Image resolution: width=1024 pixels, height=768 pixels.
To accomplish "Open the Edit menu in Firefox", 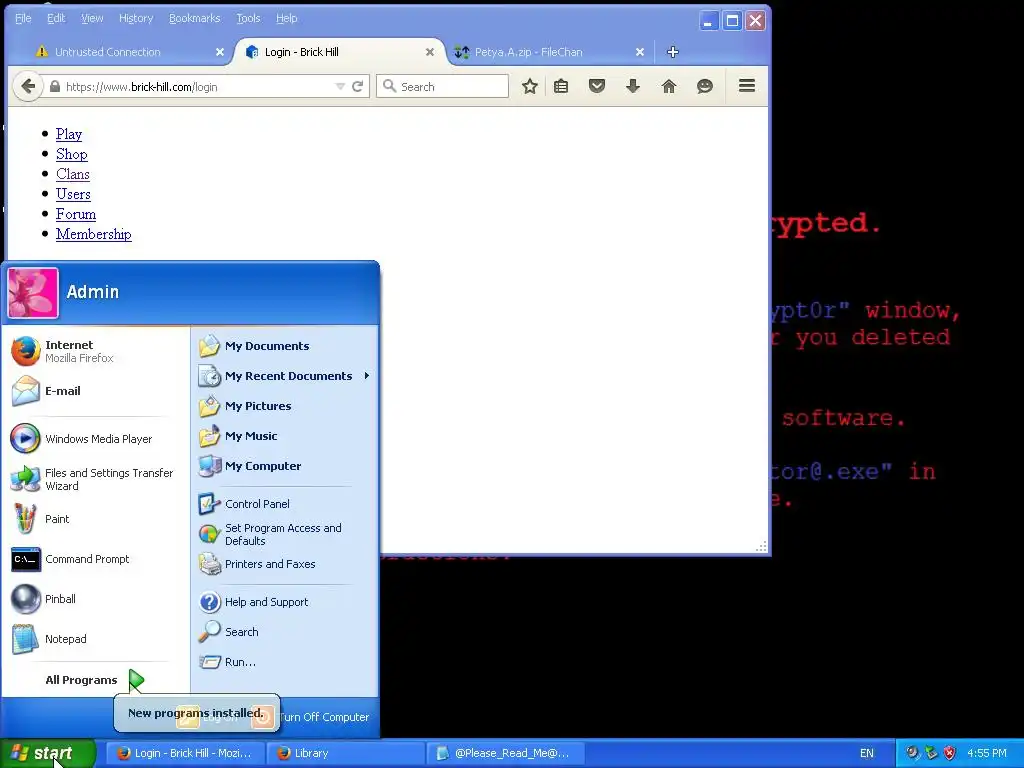I will pos(56,18).
